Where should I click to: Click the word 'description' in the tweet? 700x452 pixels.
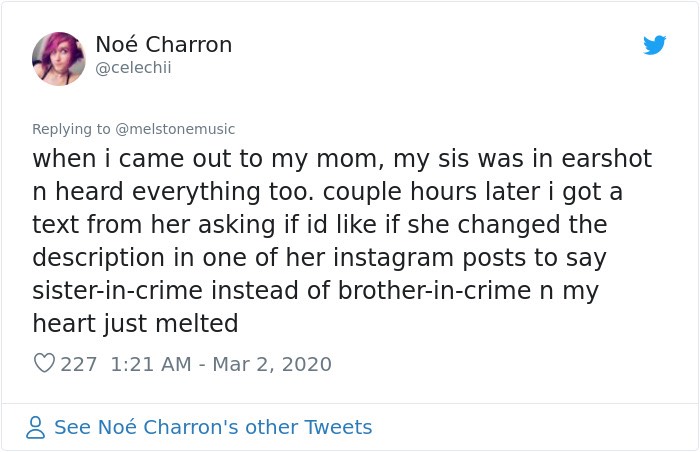(98, 258)
